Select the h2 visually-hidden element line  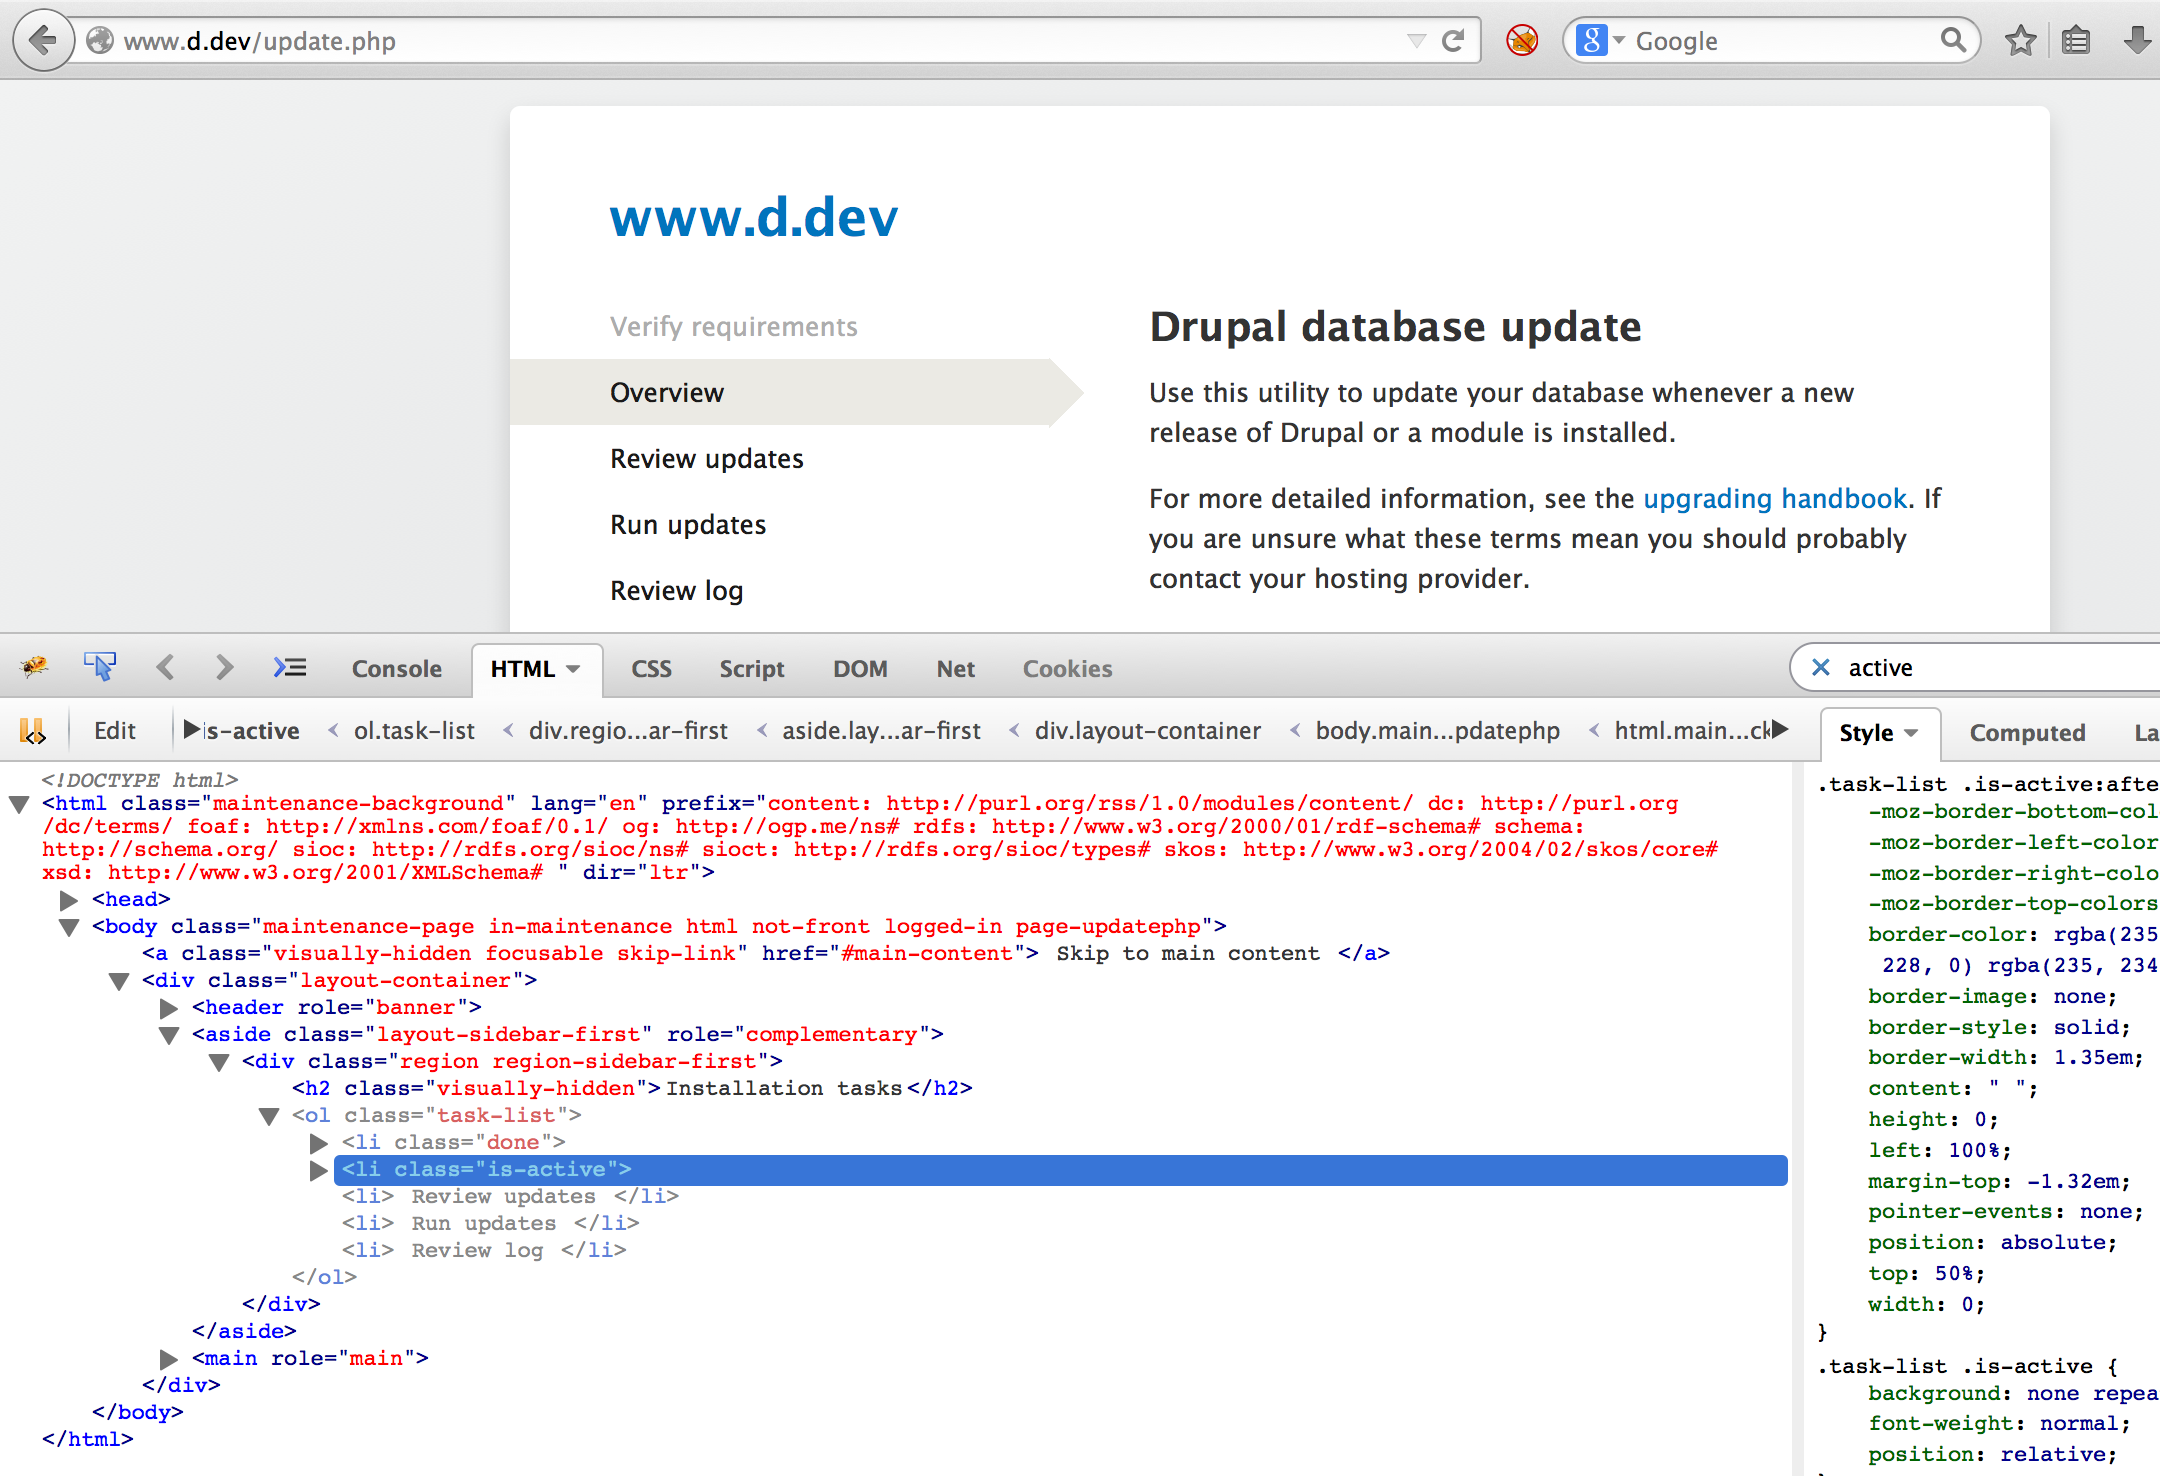point(632,1088)
